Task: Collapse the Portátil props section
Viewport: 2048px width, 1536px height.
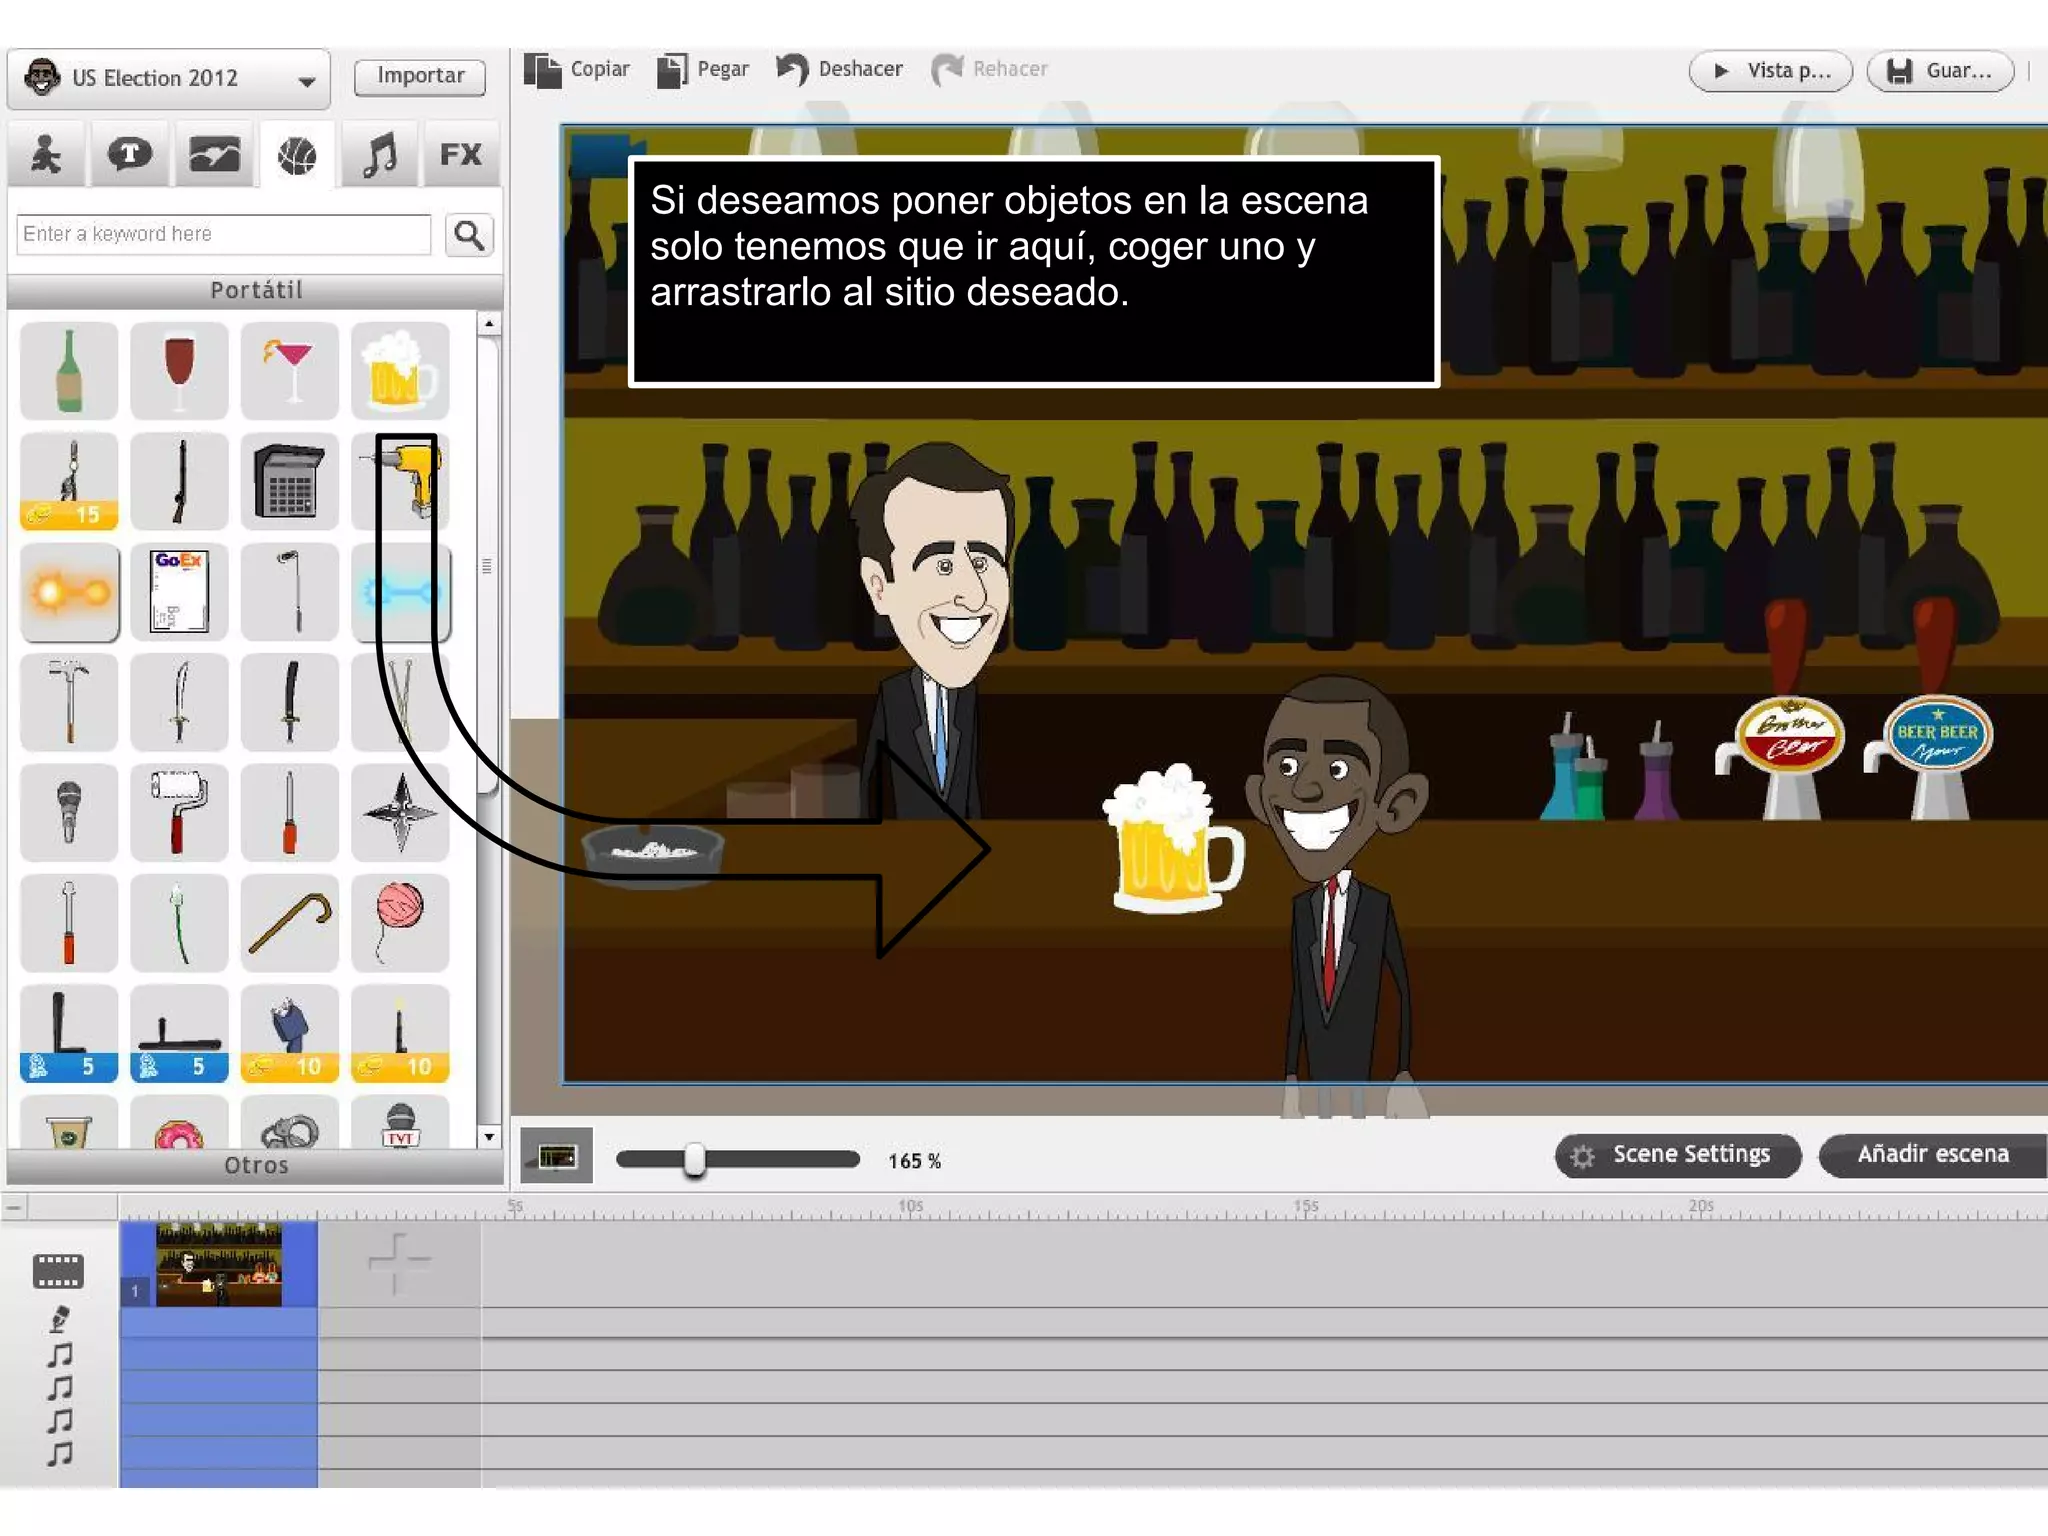Action: (255, 291)
